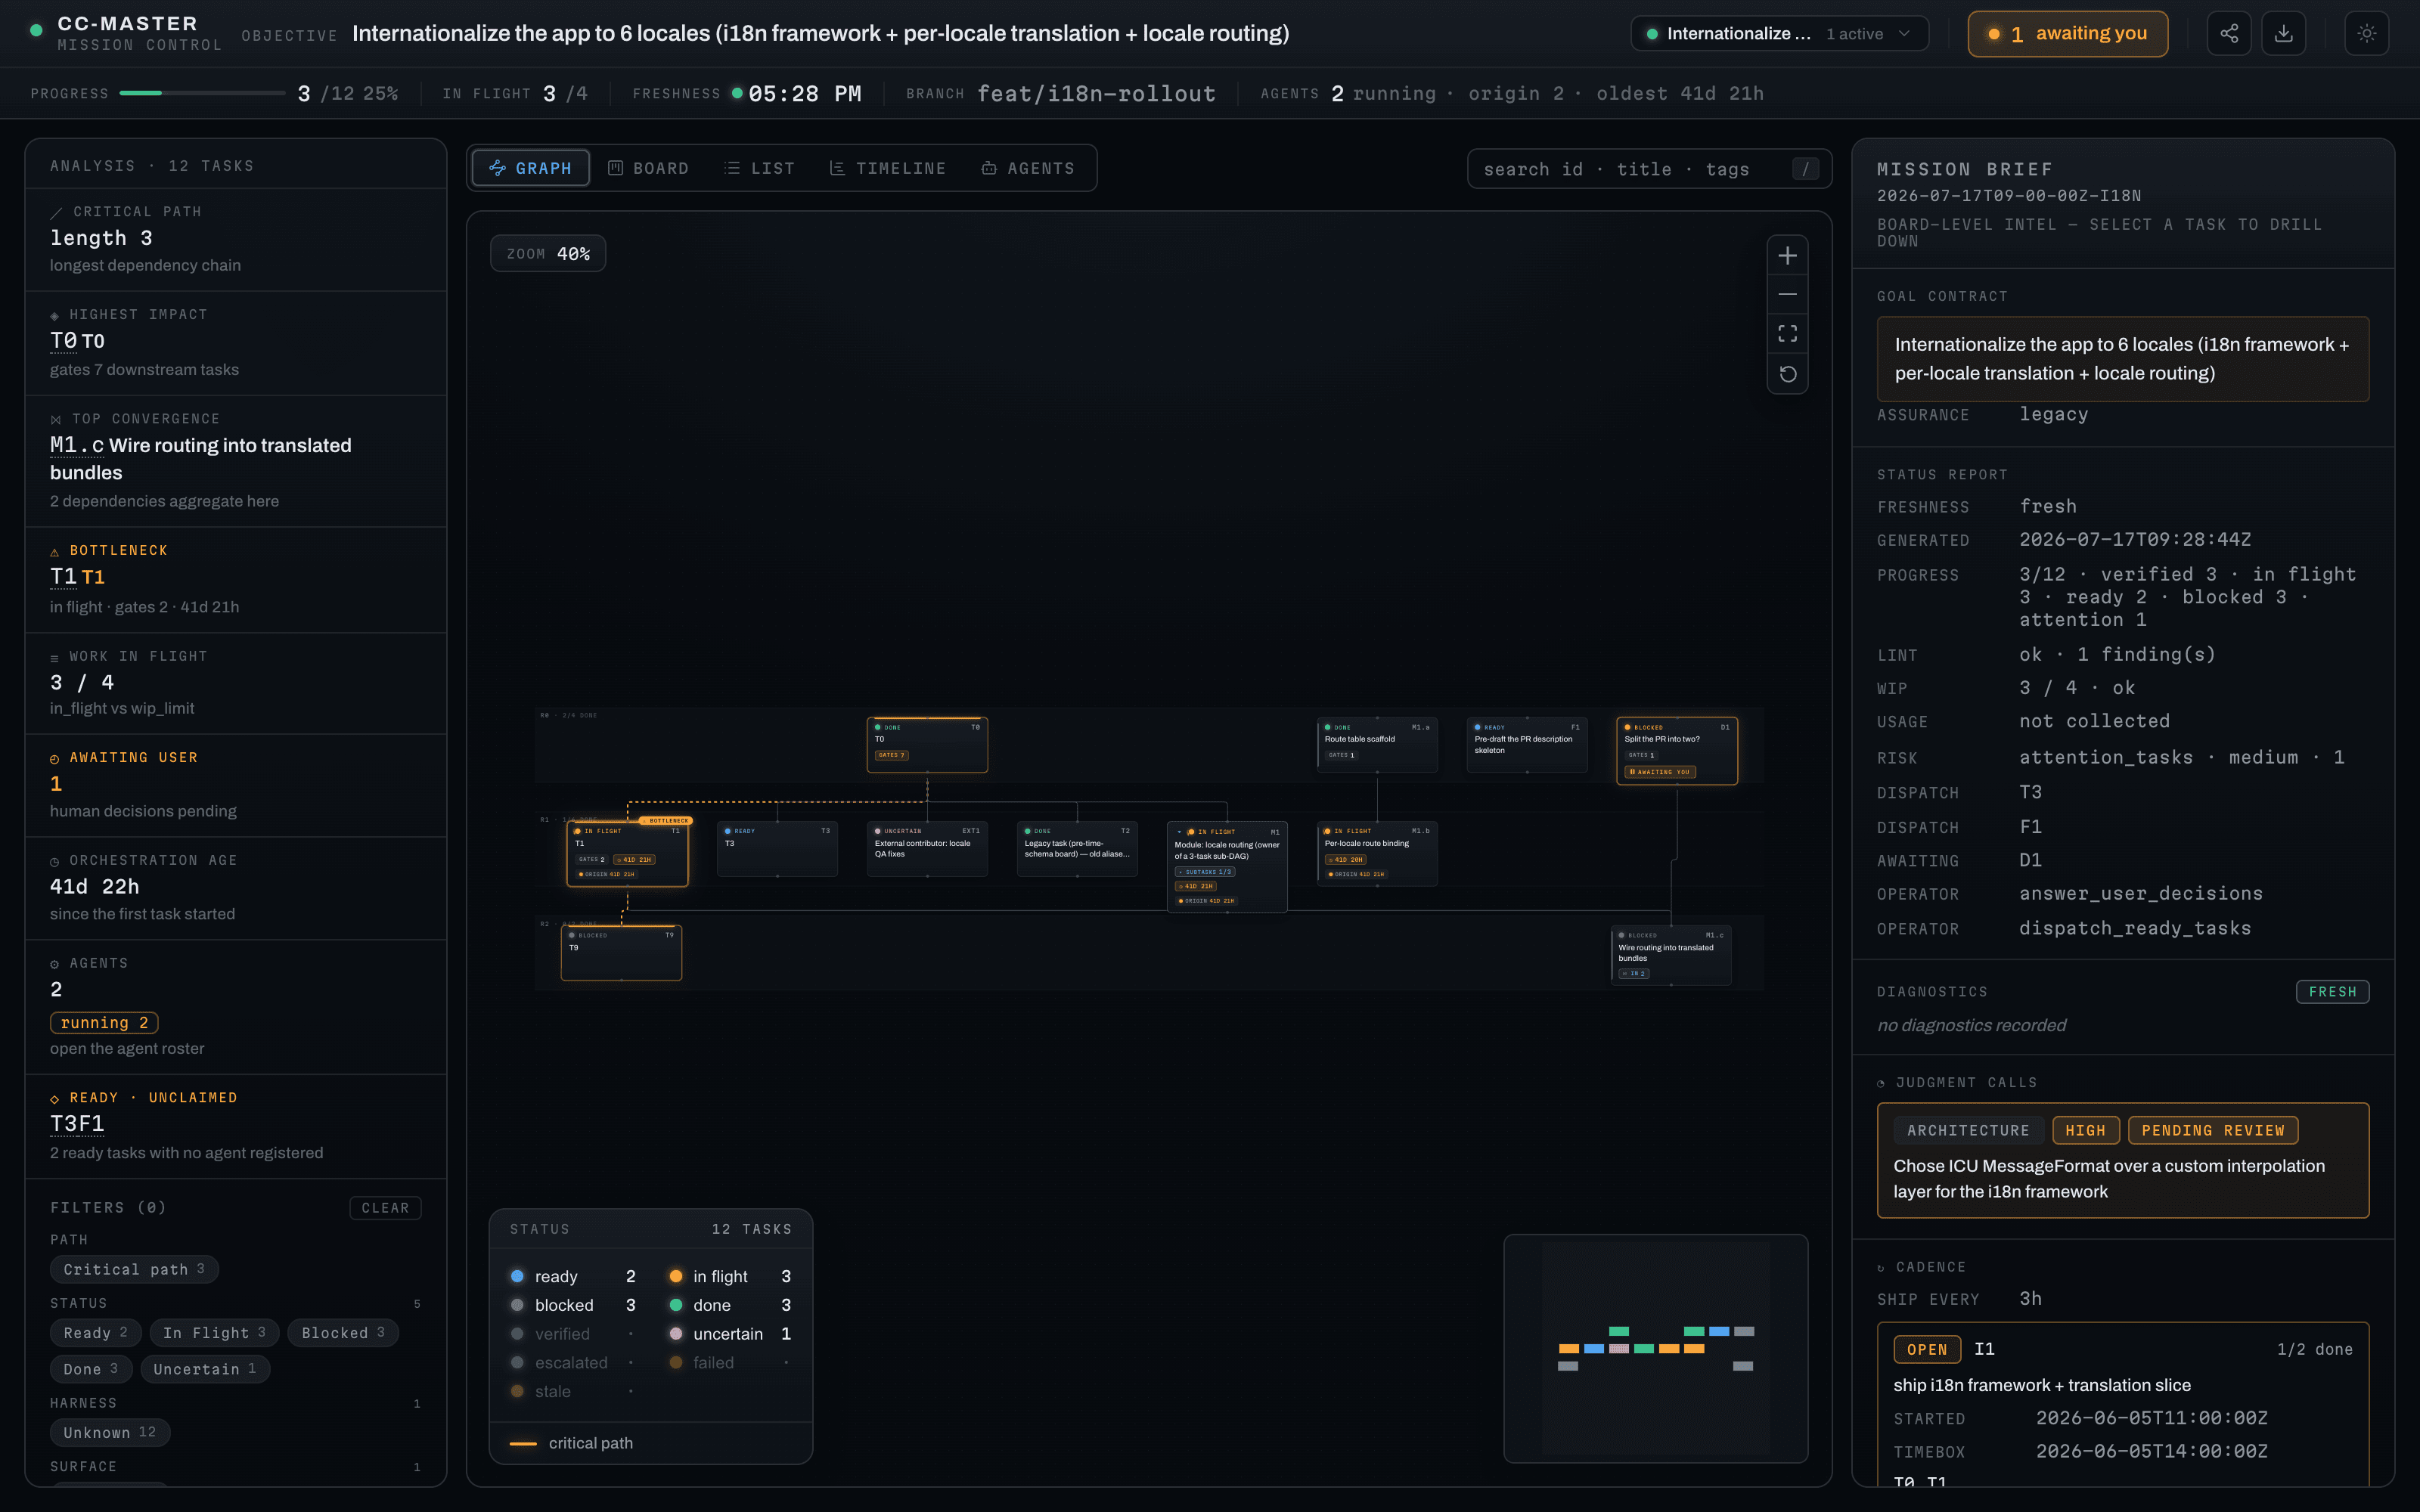Switch to the Board tab
2420x1512 pixels.
coord(648,168)
